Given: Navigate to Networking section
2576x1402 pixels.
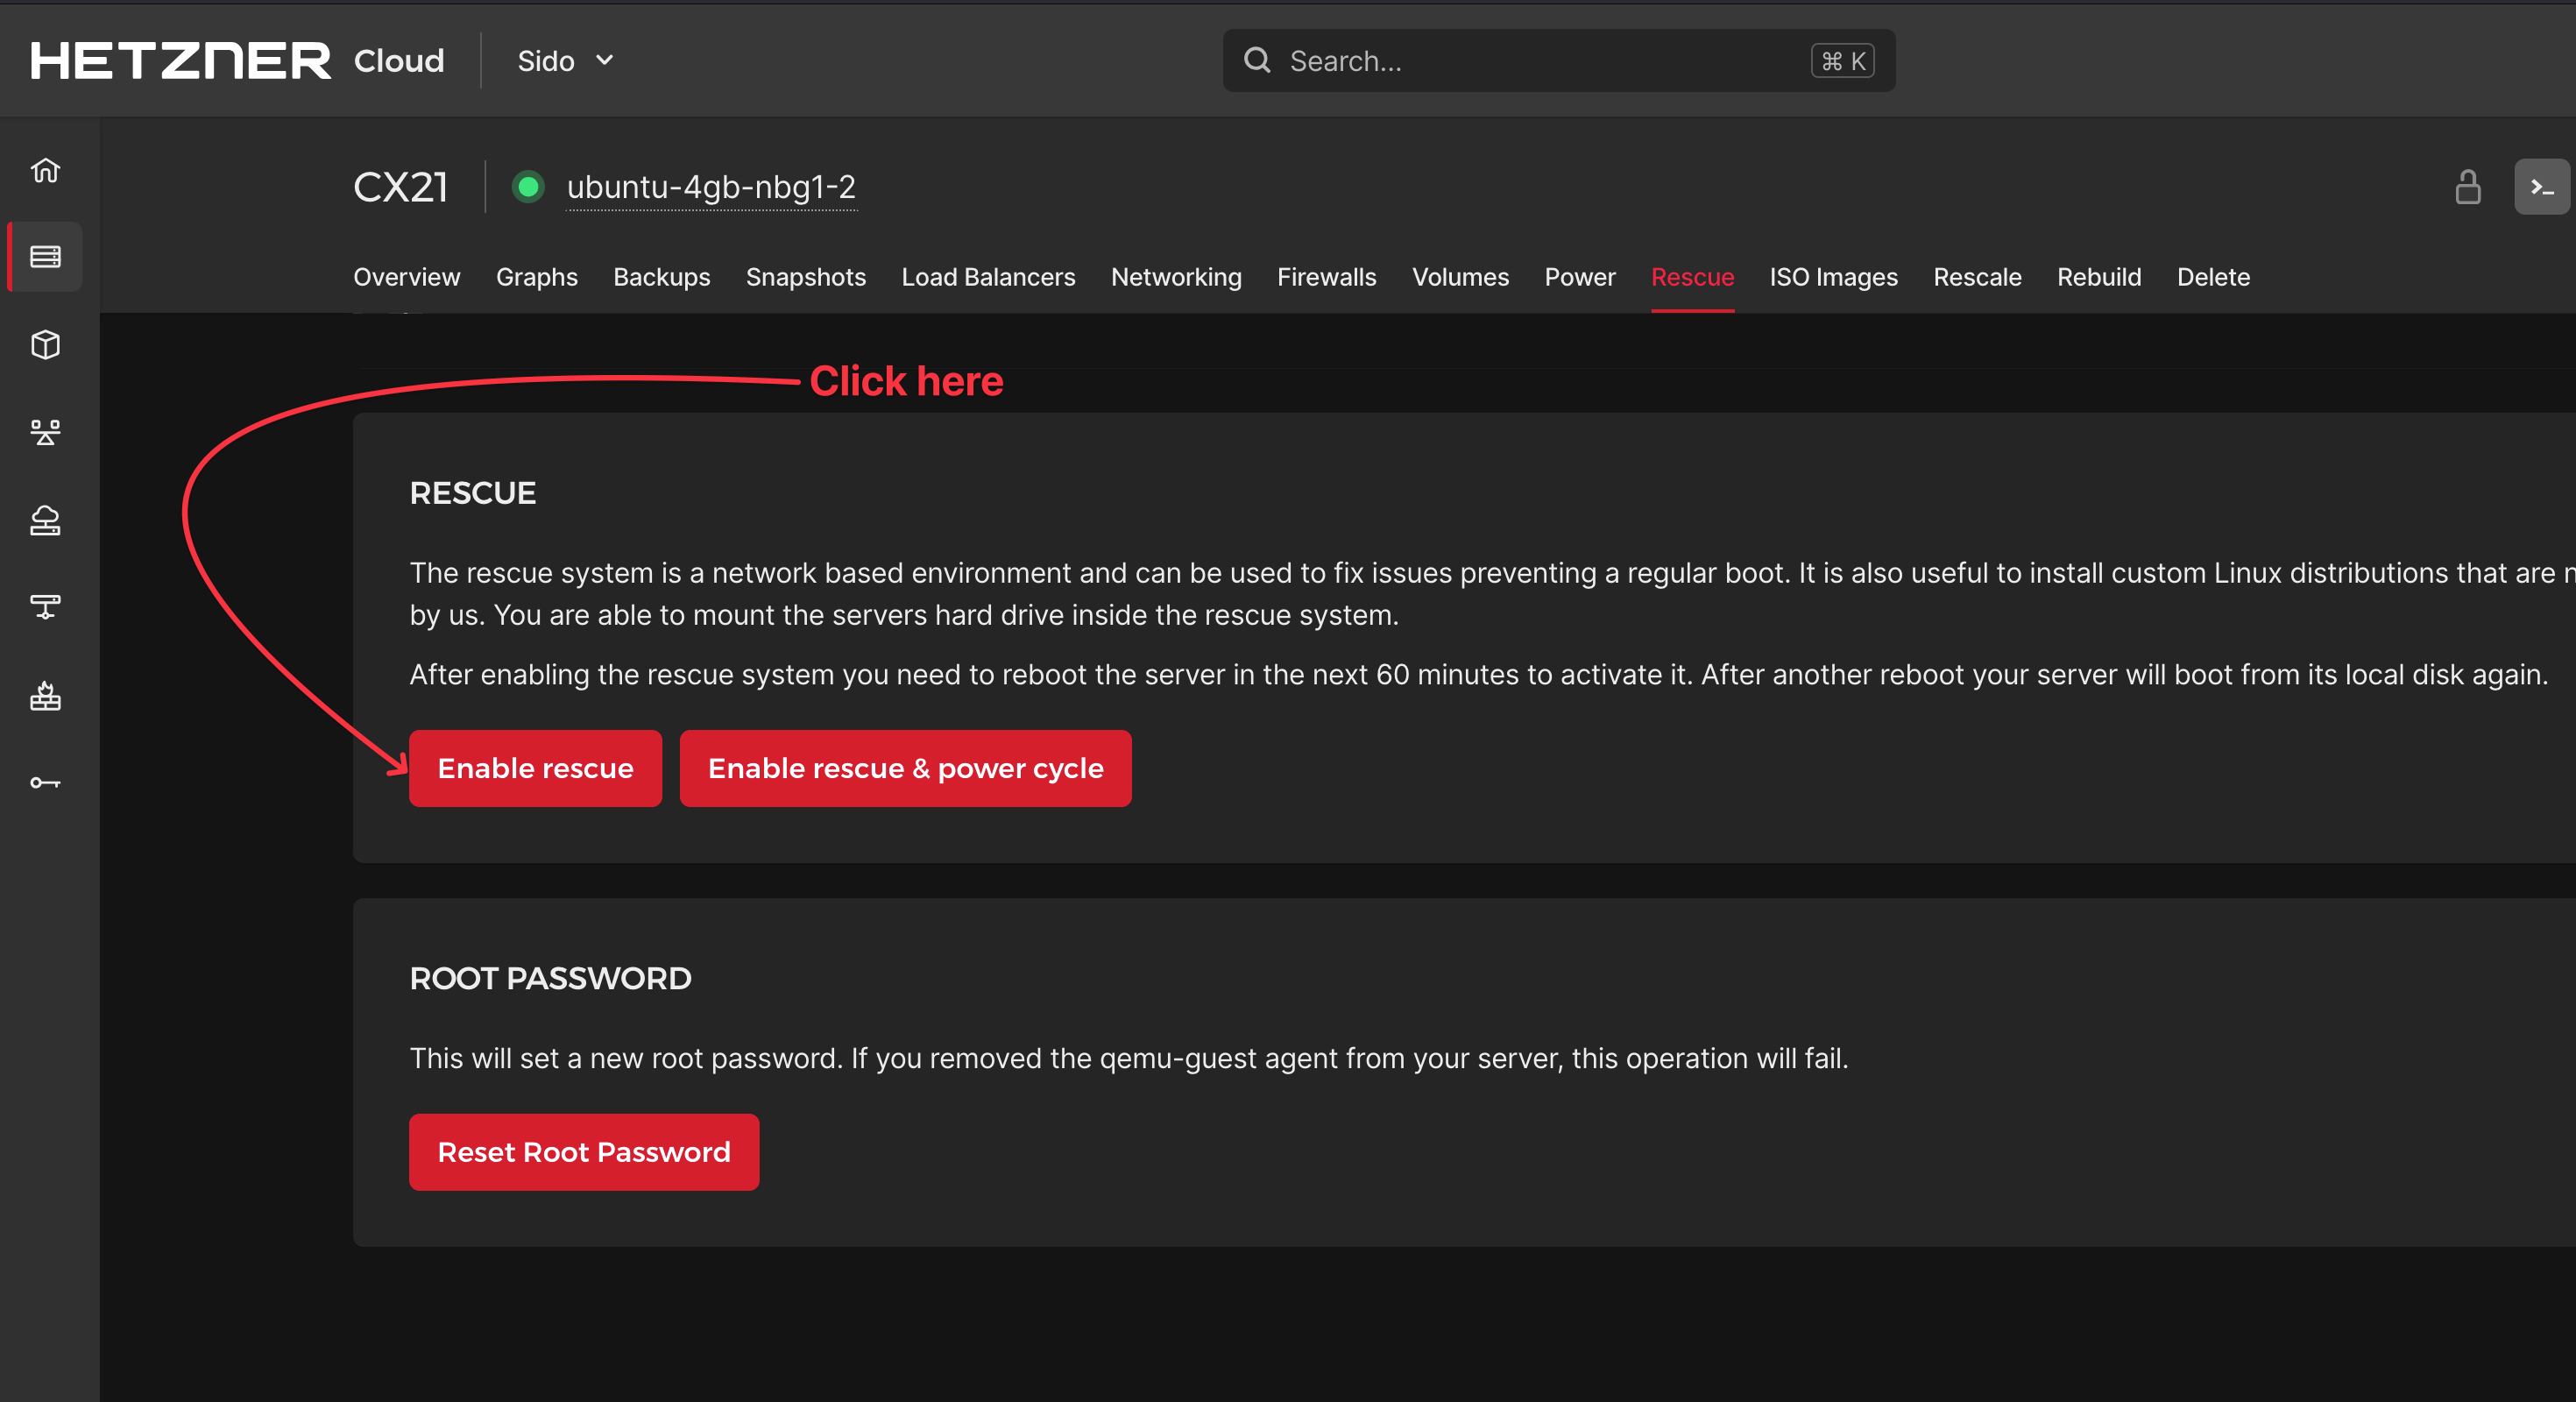Looking at the screenshot, I should pos(1176,276).
